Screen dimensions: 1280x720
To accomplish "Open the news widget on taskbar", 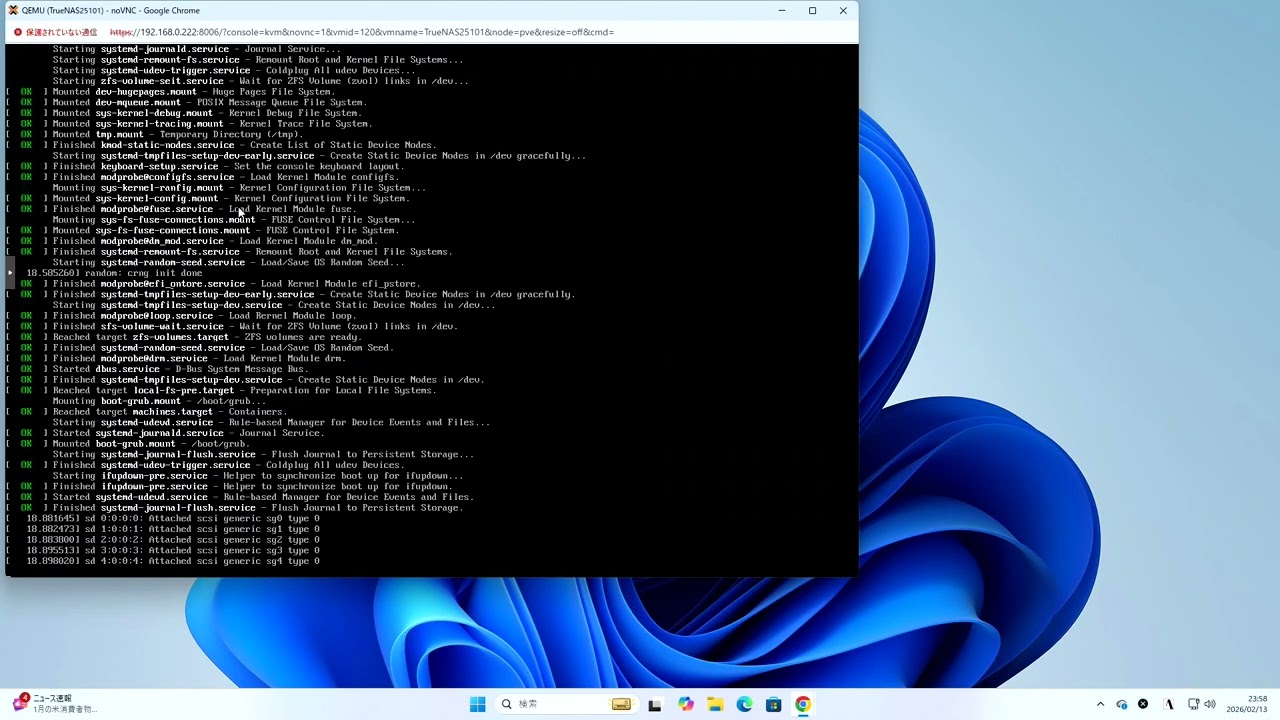I will (x=54, y=703).
